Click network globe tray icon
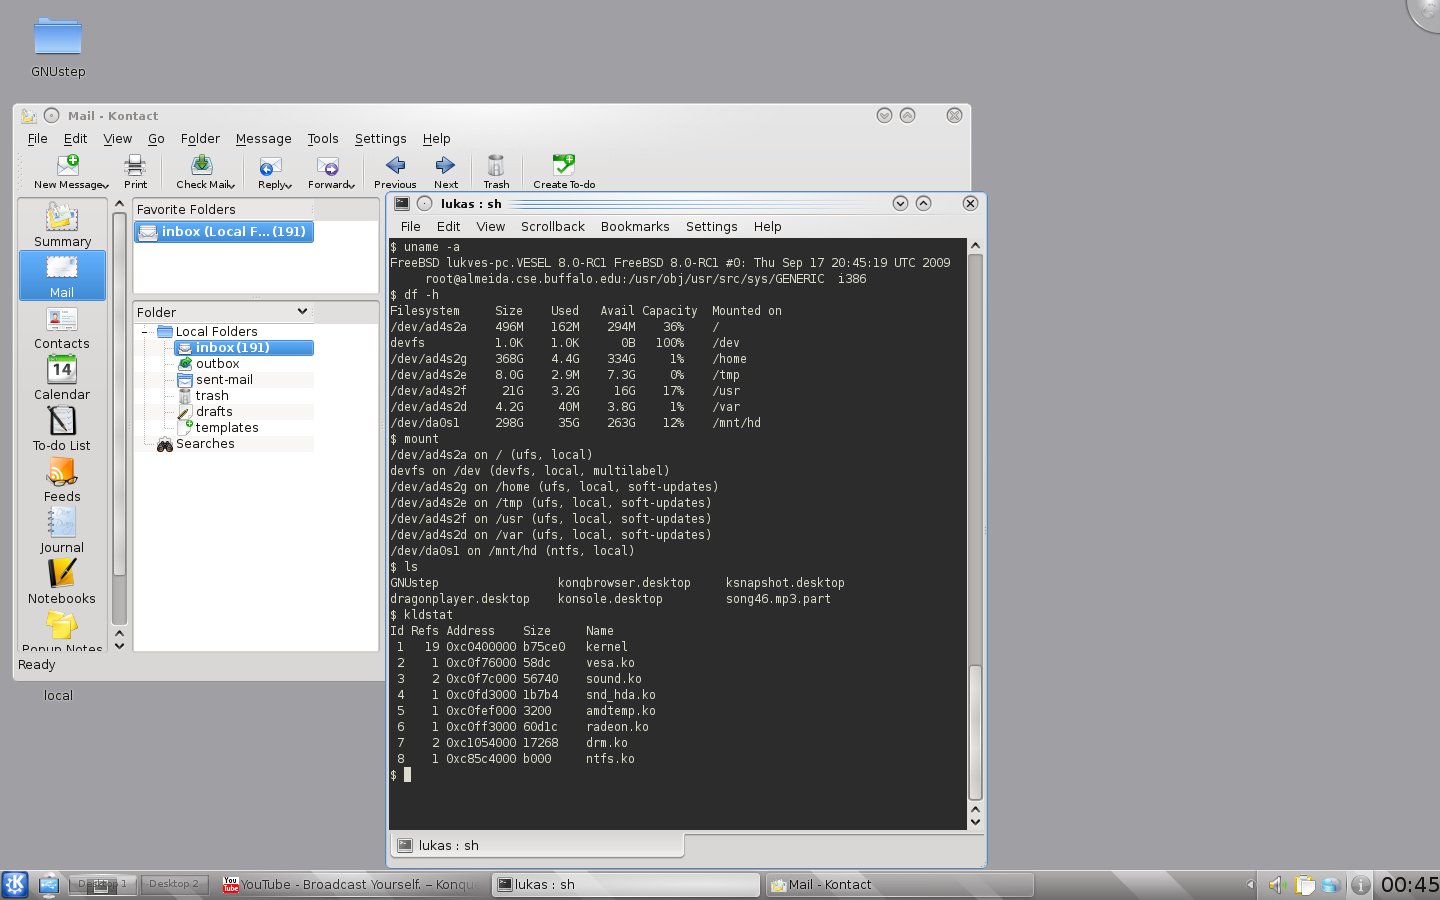This screenshot has width=1440, height=900. (x=1331, y=885)
